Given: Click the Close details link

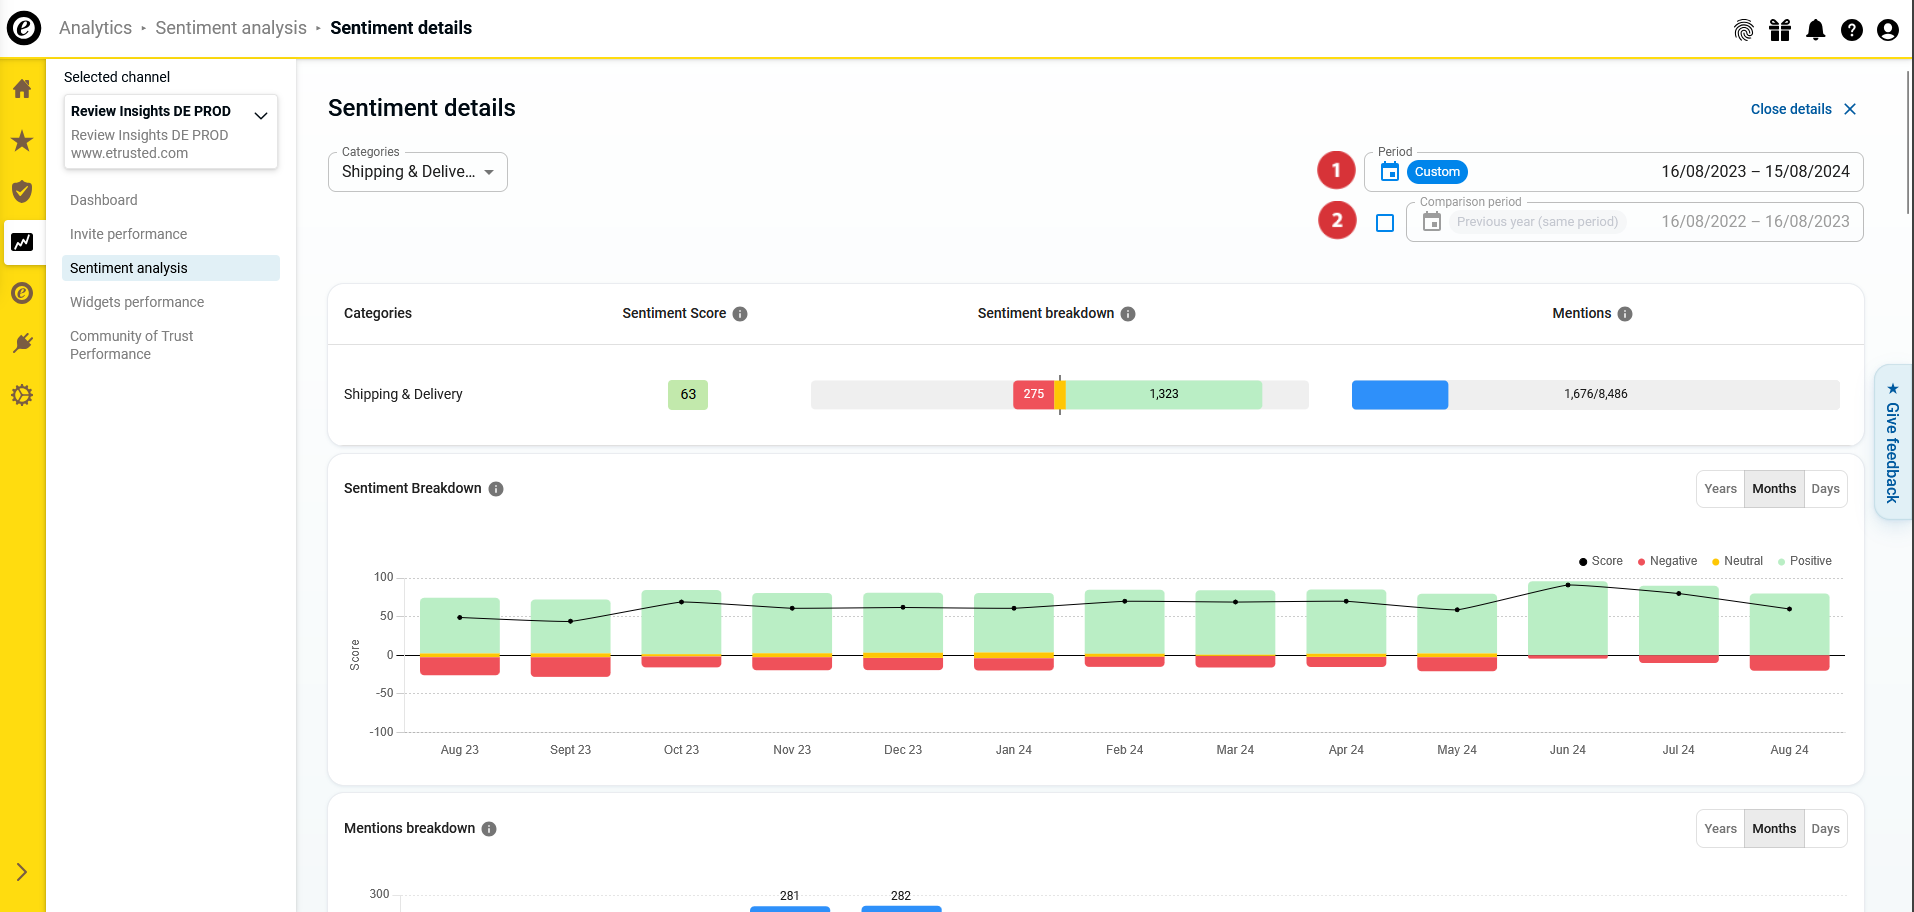Looking at the screenshot, I should (1791, 109).
